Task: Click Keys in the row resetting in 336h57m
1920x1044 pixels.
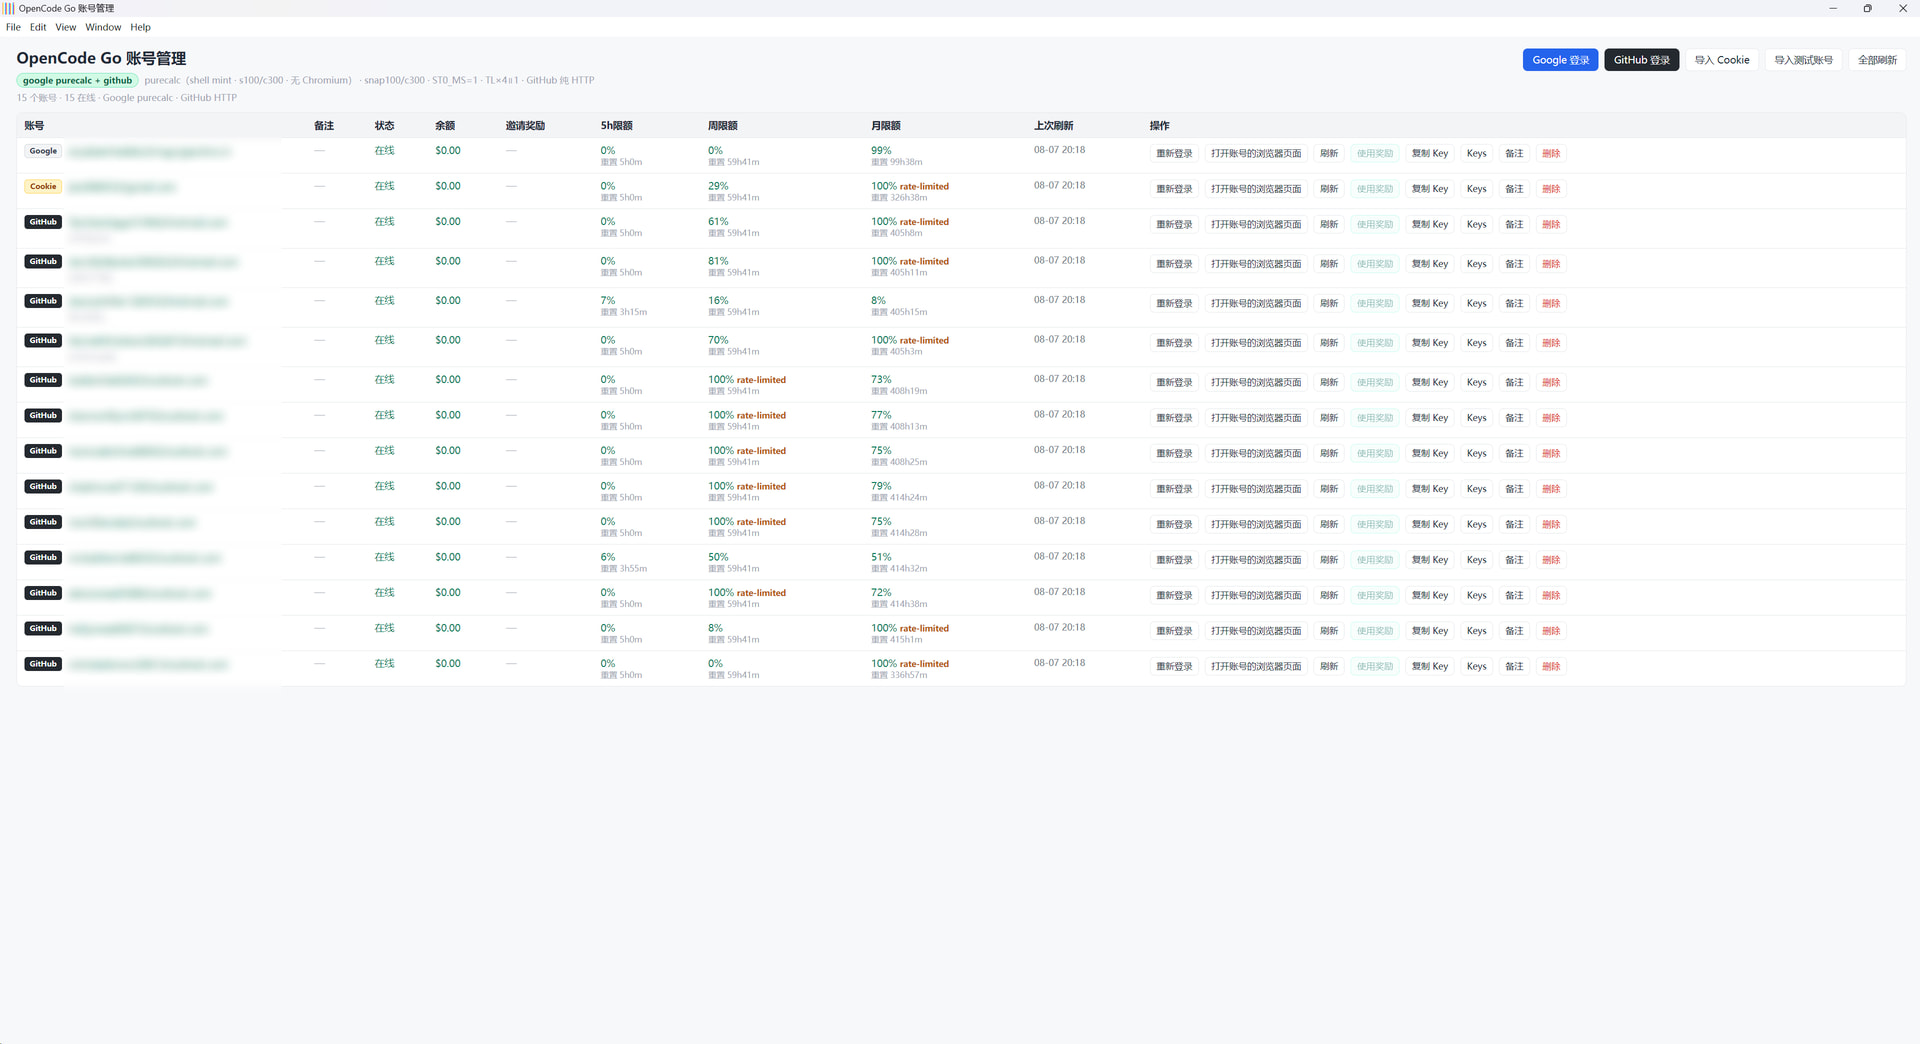Action: (1476, 666)
